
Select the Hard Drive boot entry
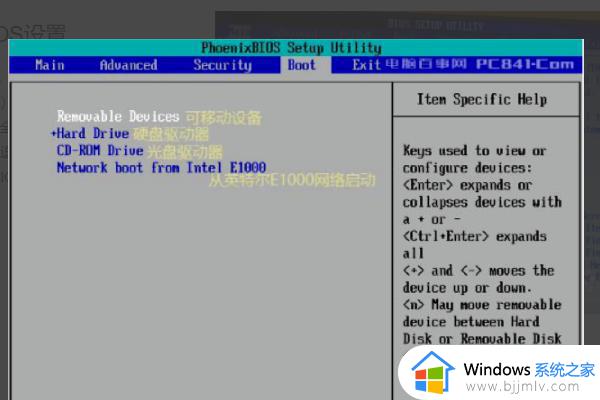(x=93, y=134)
